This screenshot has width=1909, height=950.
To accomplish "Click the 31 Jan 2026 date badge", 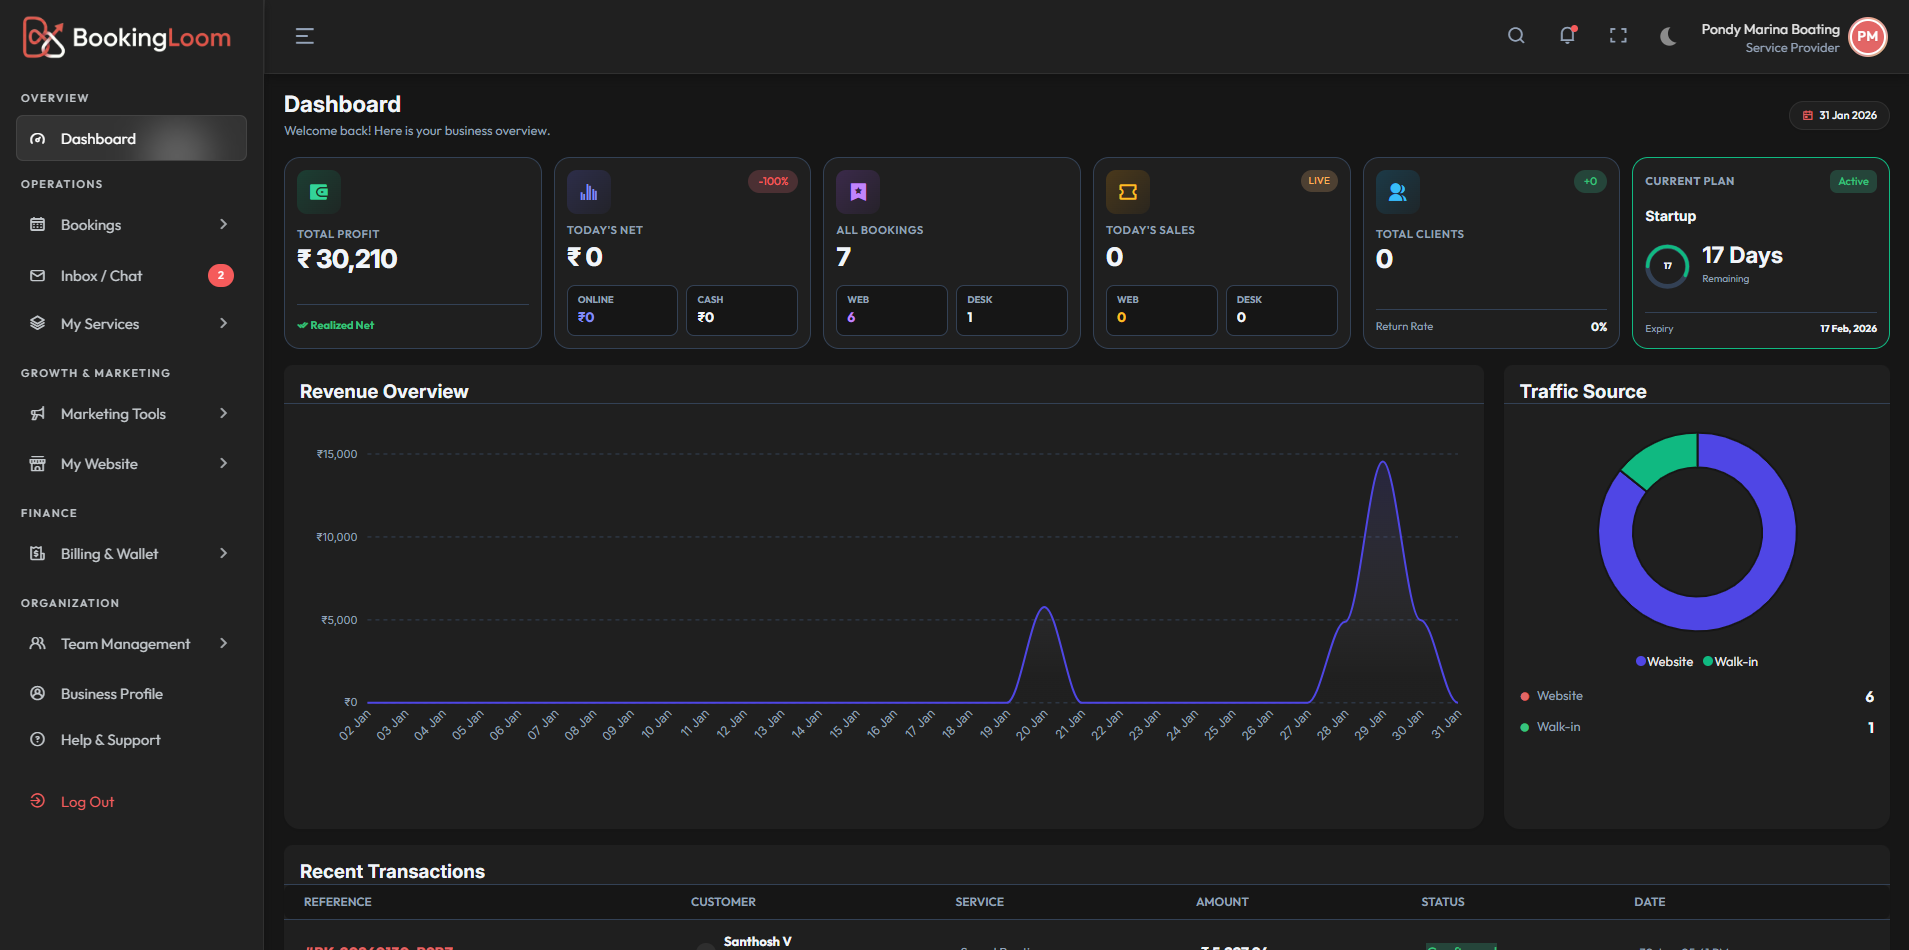I will click(1839, 116).
